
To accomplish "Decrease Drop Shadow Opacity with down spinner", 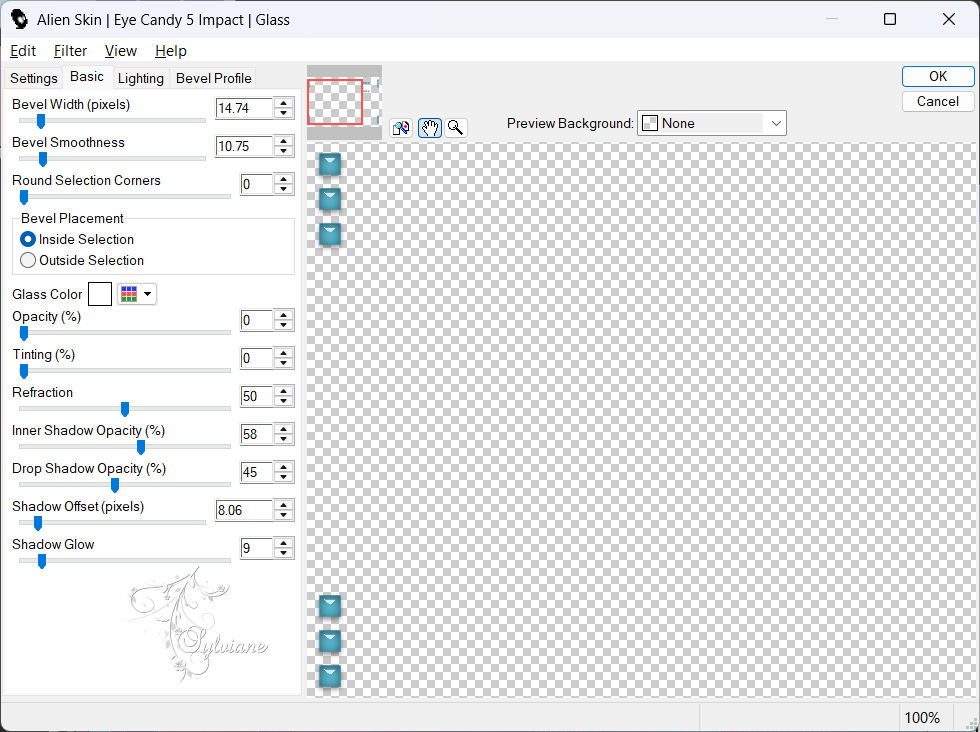I will pos(284,478).
